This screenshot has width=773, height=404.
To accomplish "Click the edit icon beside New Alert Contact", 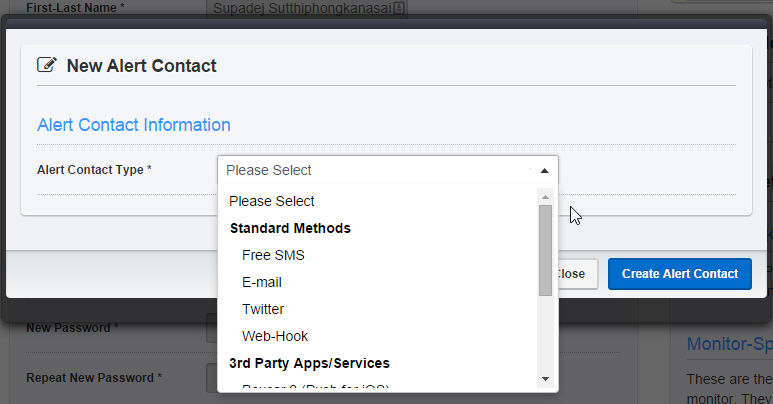I will click(46, 66).
